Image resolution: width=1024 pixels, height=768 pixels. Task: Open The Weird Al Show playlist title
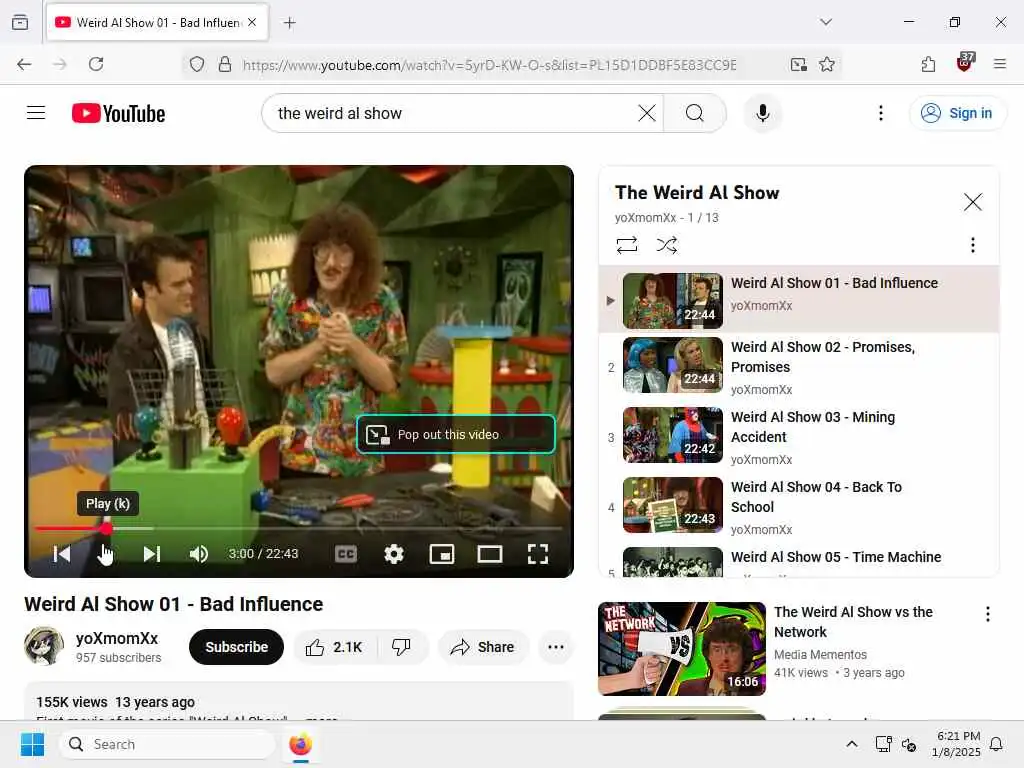coord(697,193)
